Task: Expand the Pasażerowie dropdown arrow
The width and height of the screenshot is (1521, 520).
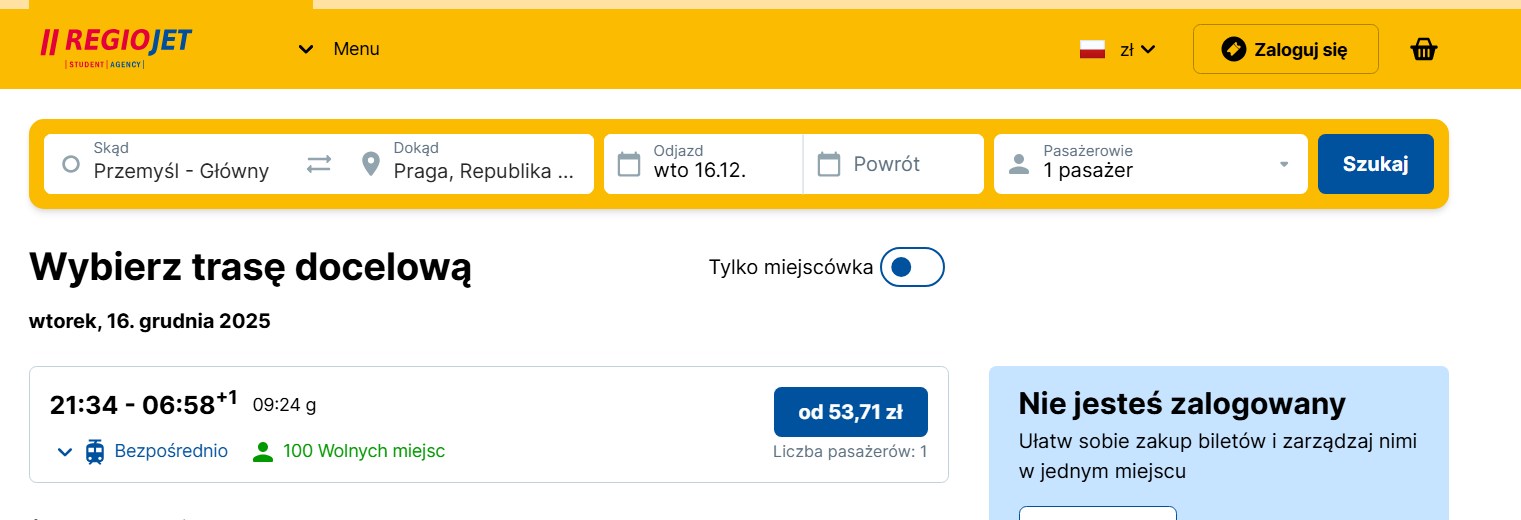Action: (x=1285, y=165)
